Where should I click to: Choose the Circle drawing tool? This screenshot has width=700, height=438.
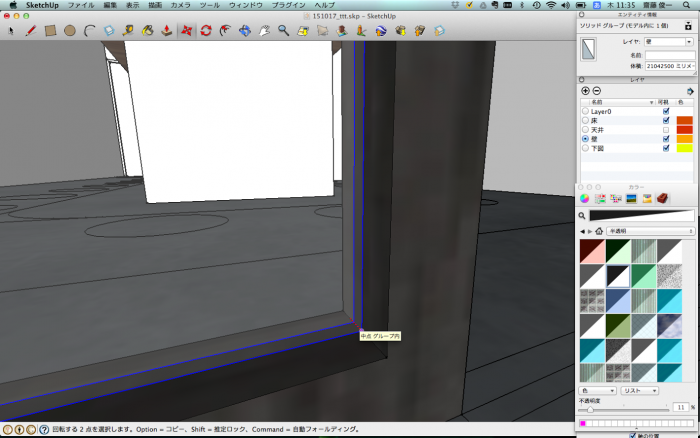tap(70, 31)
